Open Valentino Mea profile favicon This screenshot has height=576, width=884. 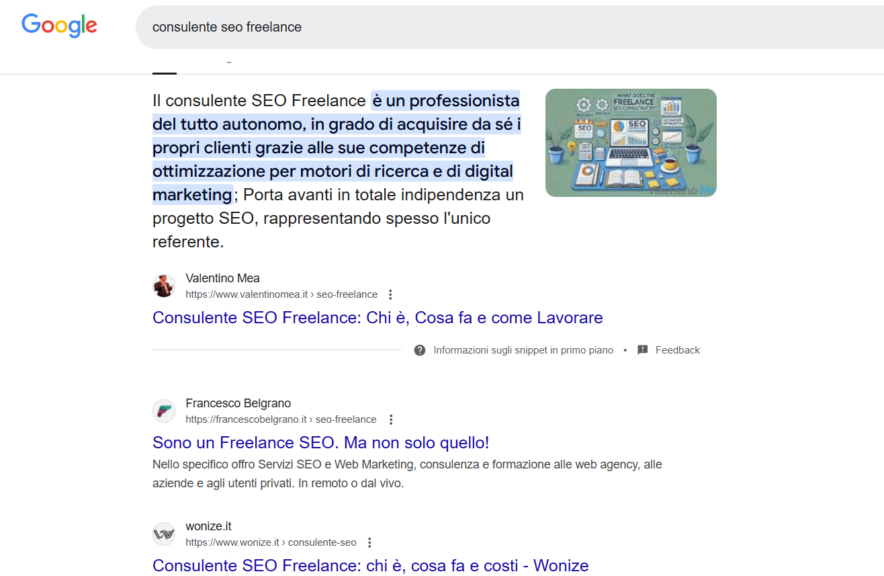point(164,286)
